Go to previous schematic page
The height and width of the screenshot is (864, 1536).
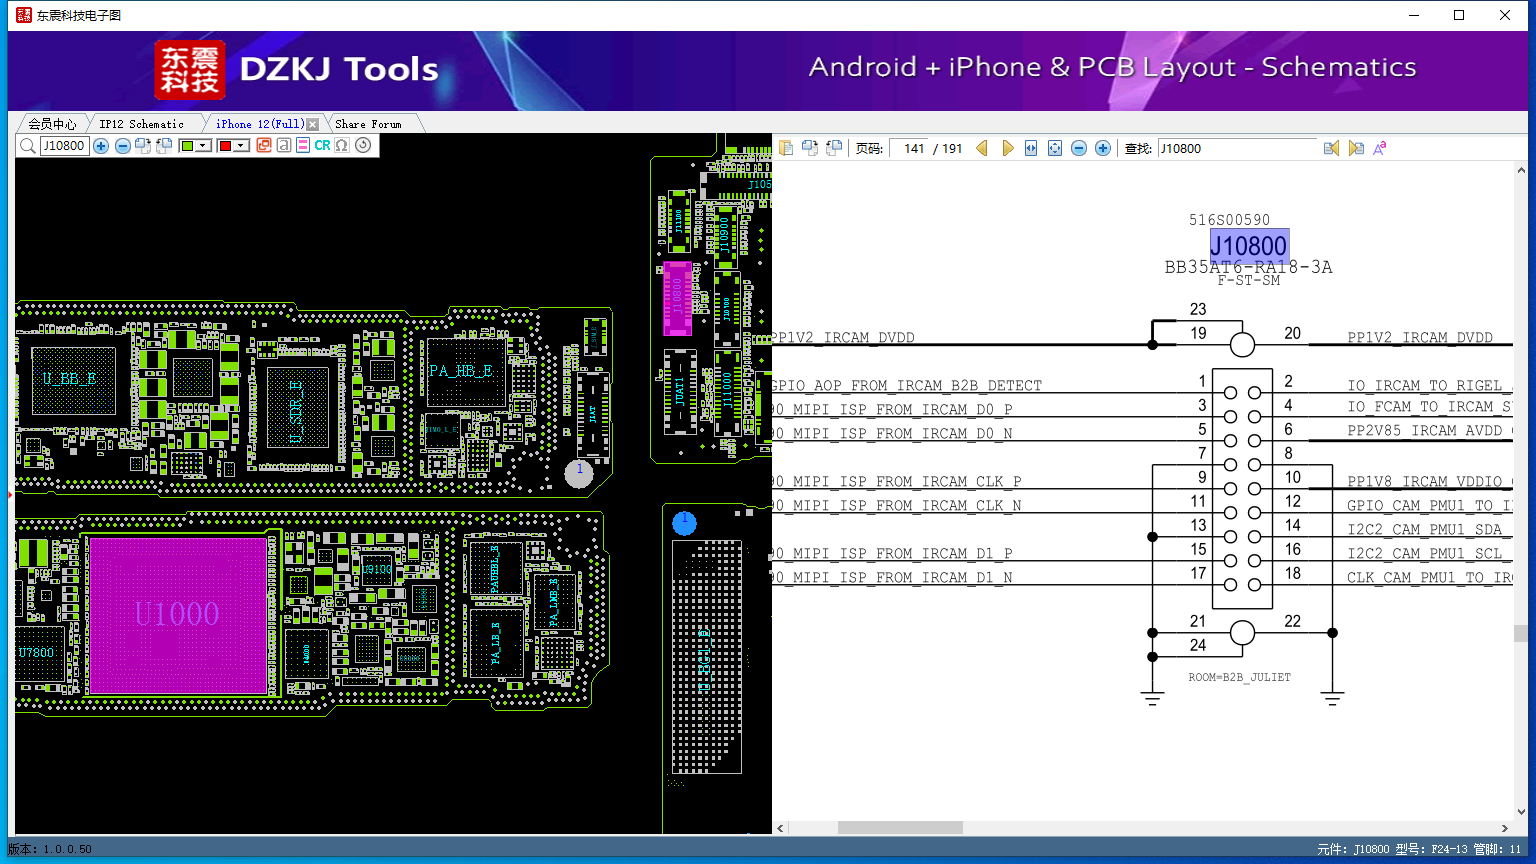click(982, 148)
